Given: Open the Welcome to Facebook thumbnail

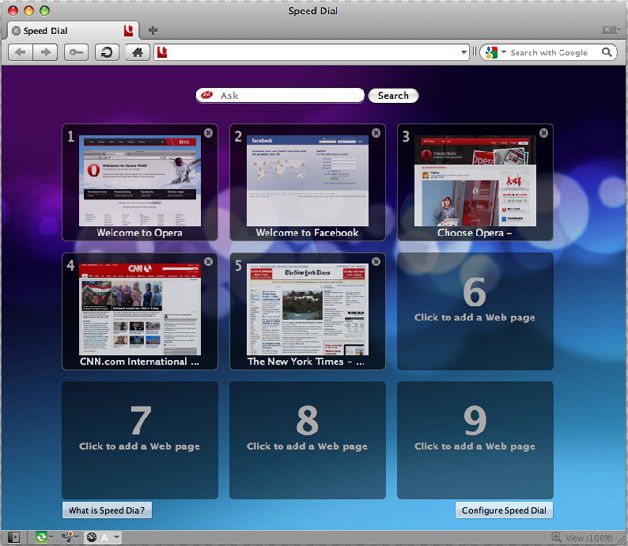Looking at the screenshot, I should (308, 181).
